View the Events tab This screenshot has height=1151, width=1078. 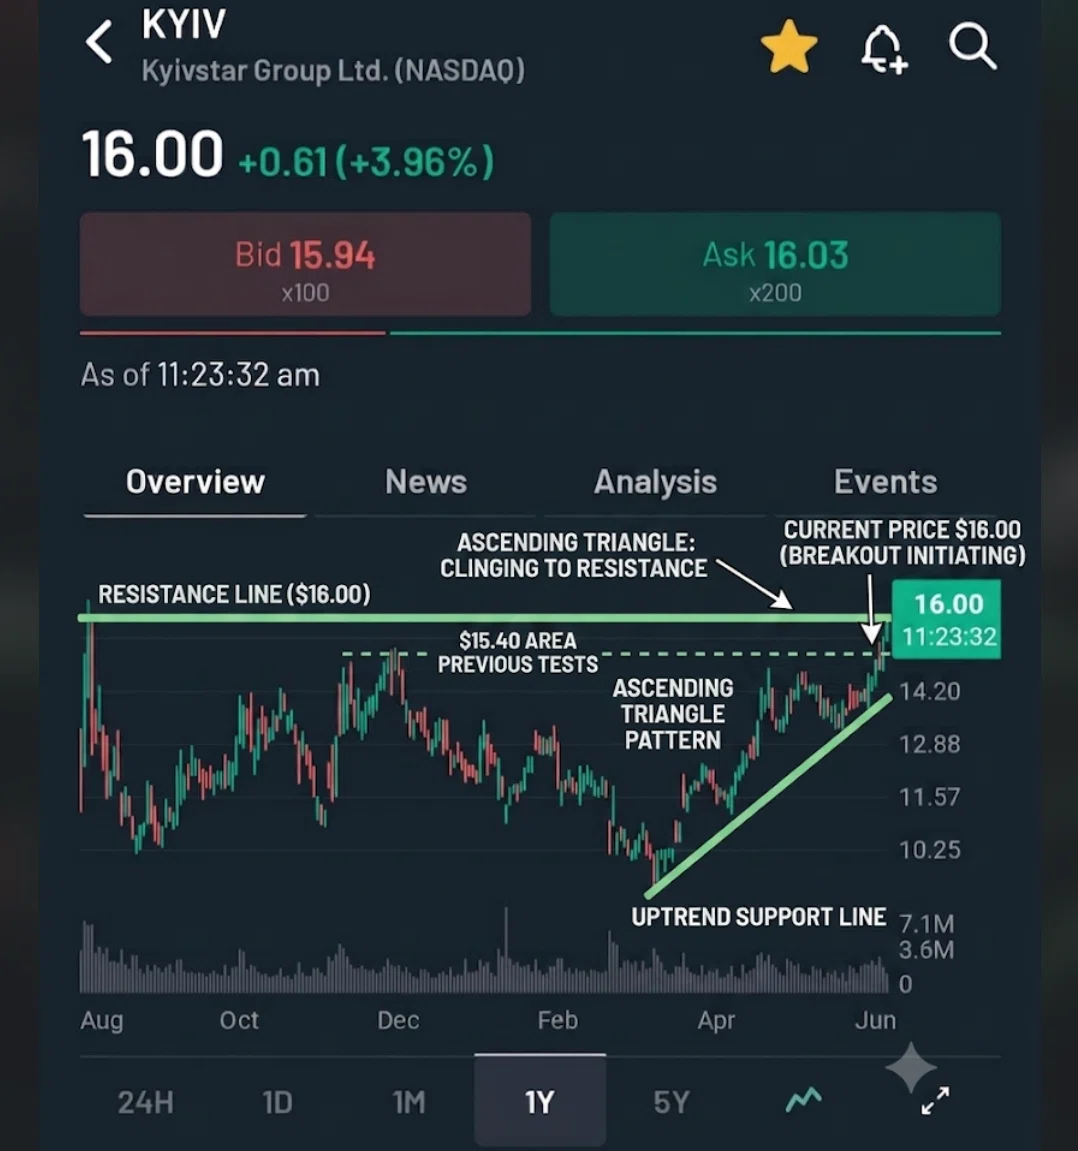[885, 482]
